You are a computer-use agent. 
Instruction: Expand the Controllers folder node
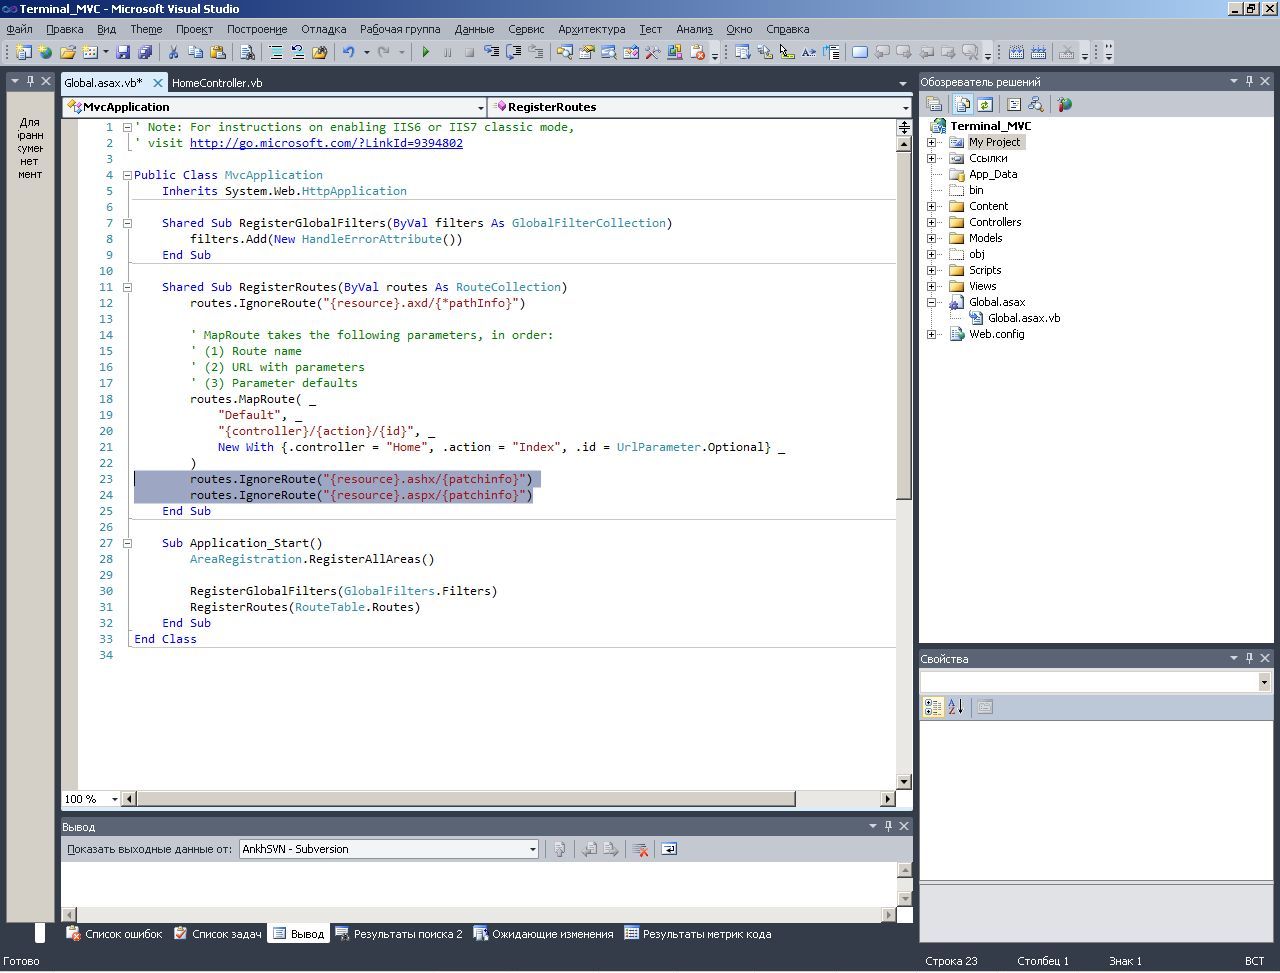click(931, 222)
